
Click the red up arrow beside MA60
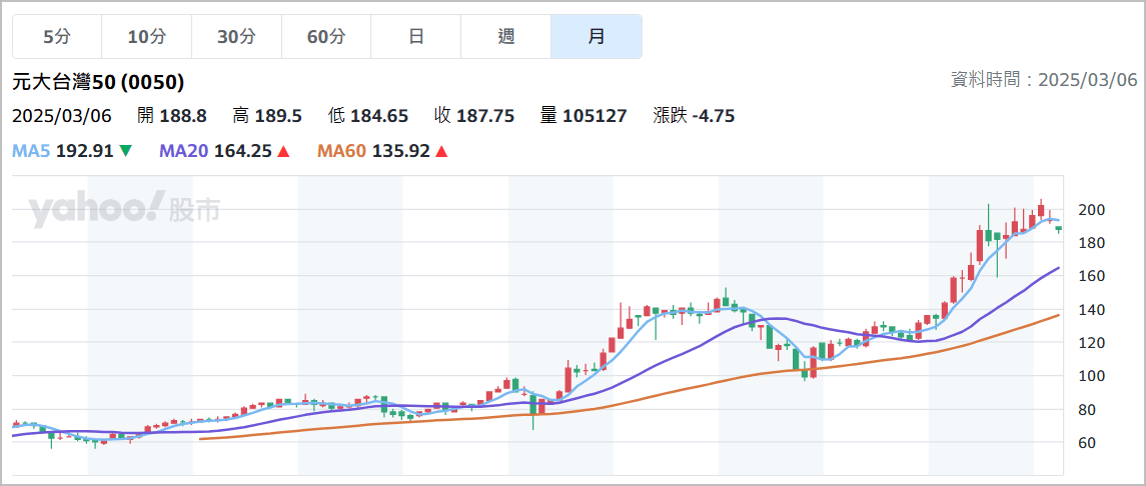441,151
